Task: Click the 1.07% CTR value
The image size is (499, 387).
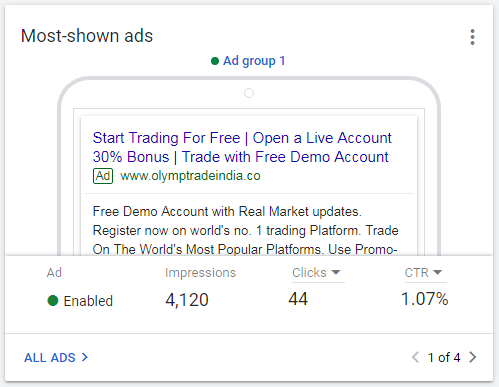Action: pyautogui.click(x=425, y=299)
